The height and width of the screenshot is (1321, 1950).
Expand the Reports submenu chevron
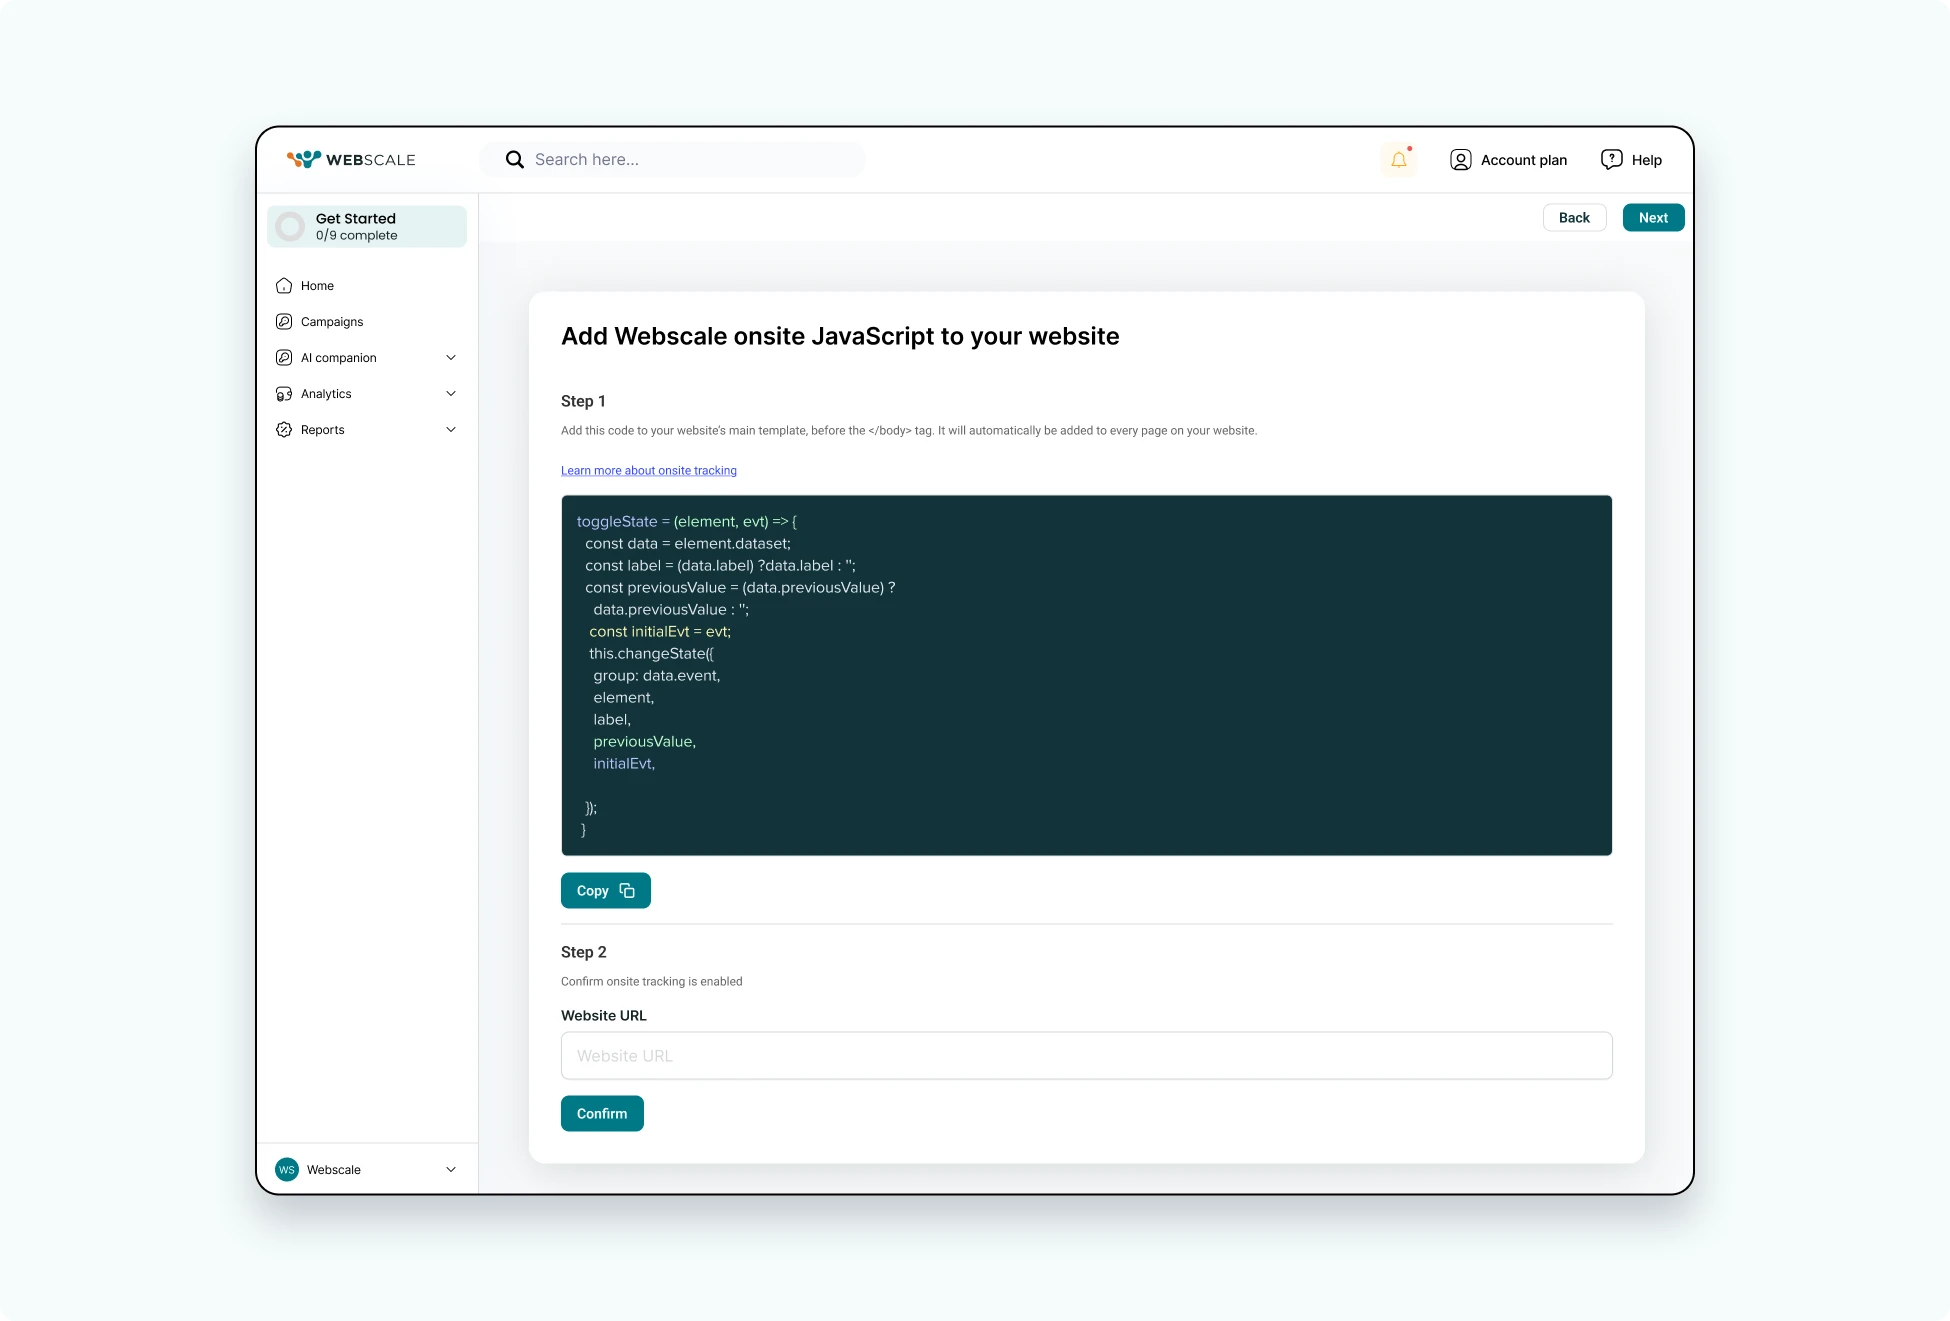click(x=451, y=430)
